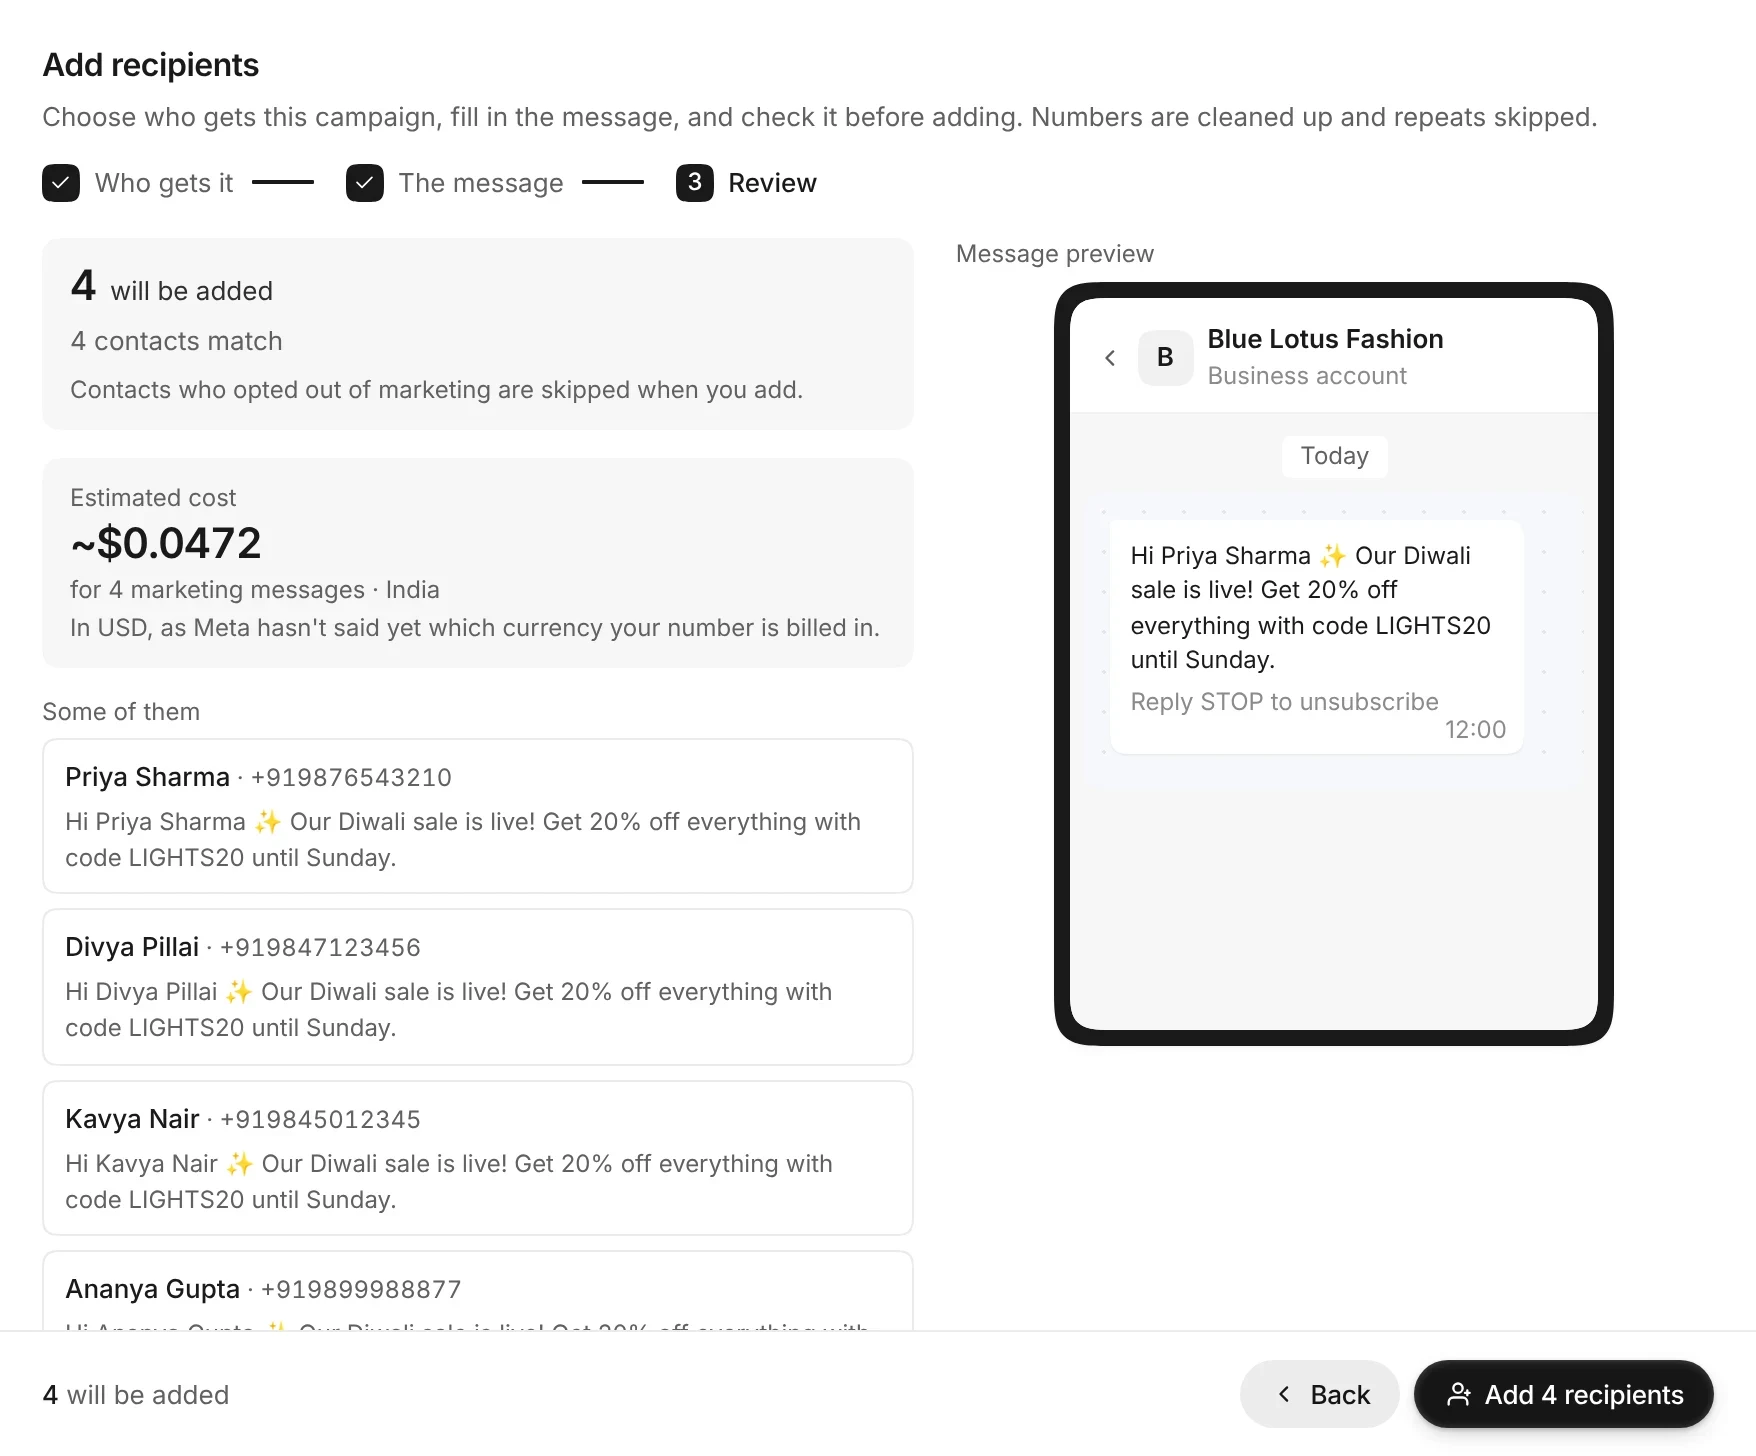The image size is (1756, 1456).
Task: Select the Divya Pillai recipient card
Action: pyautogui.click(x=478, y=987)
